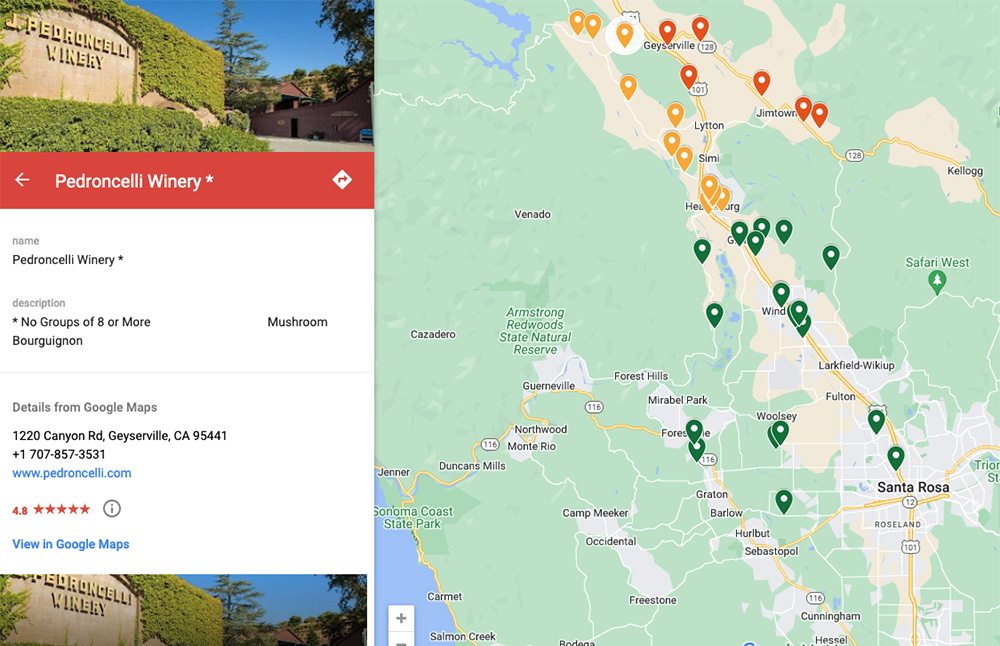Click the Safari West text label

pos(938,262)
